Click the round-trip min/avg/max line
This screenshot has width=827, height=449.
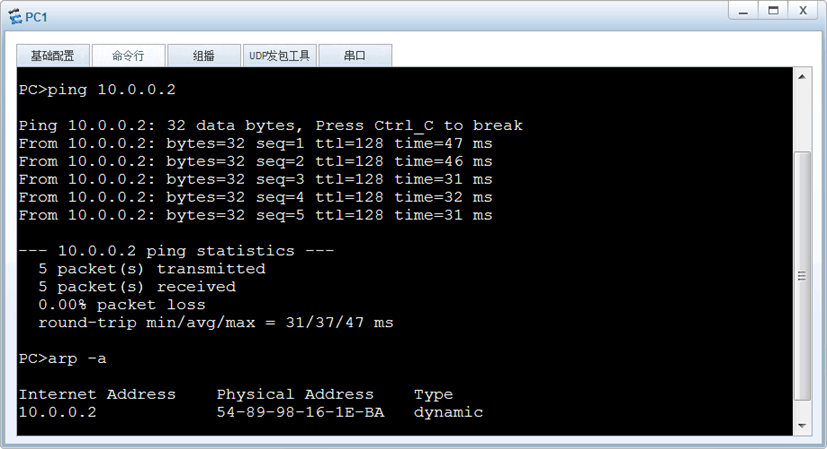(x=216, y=323)
